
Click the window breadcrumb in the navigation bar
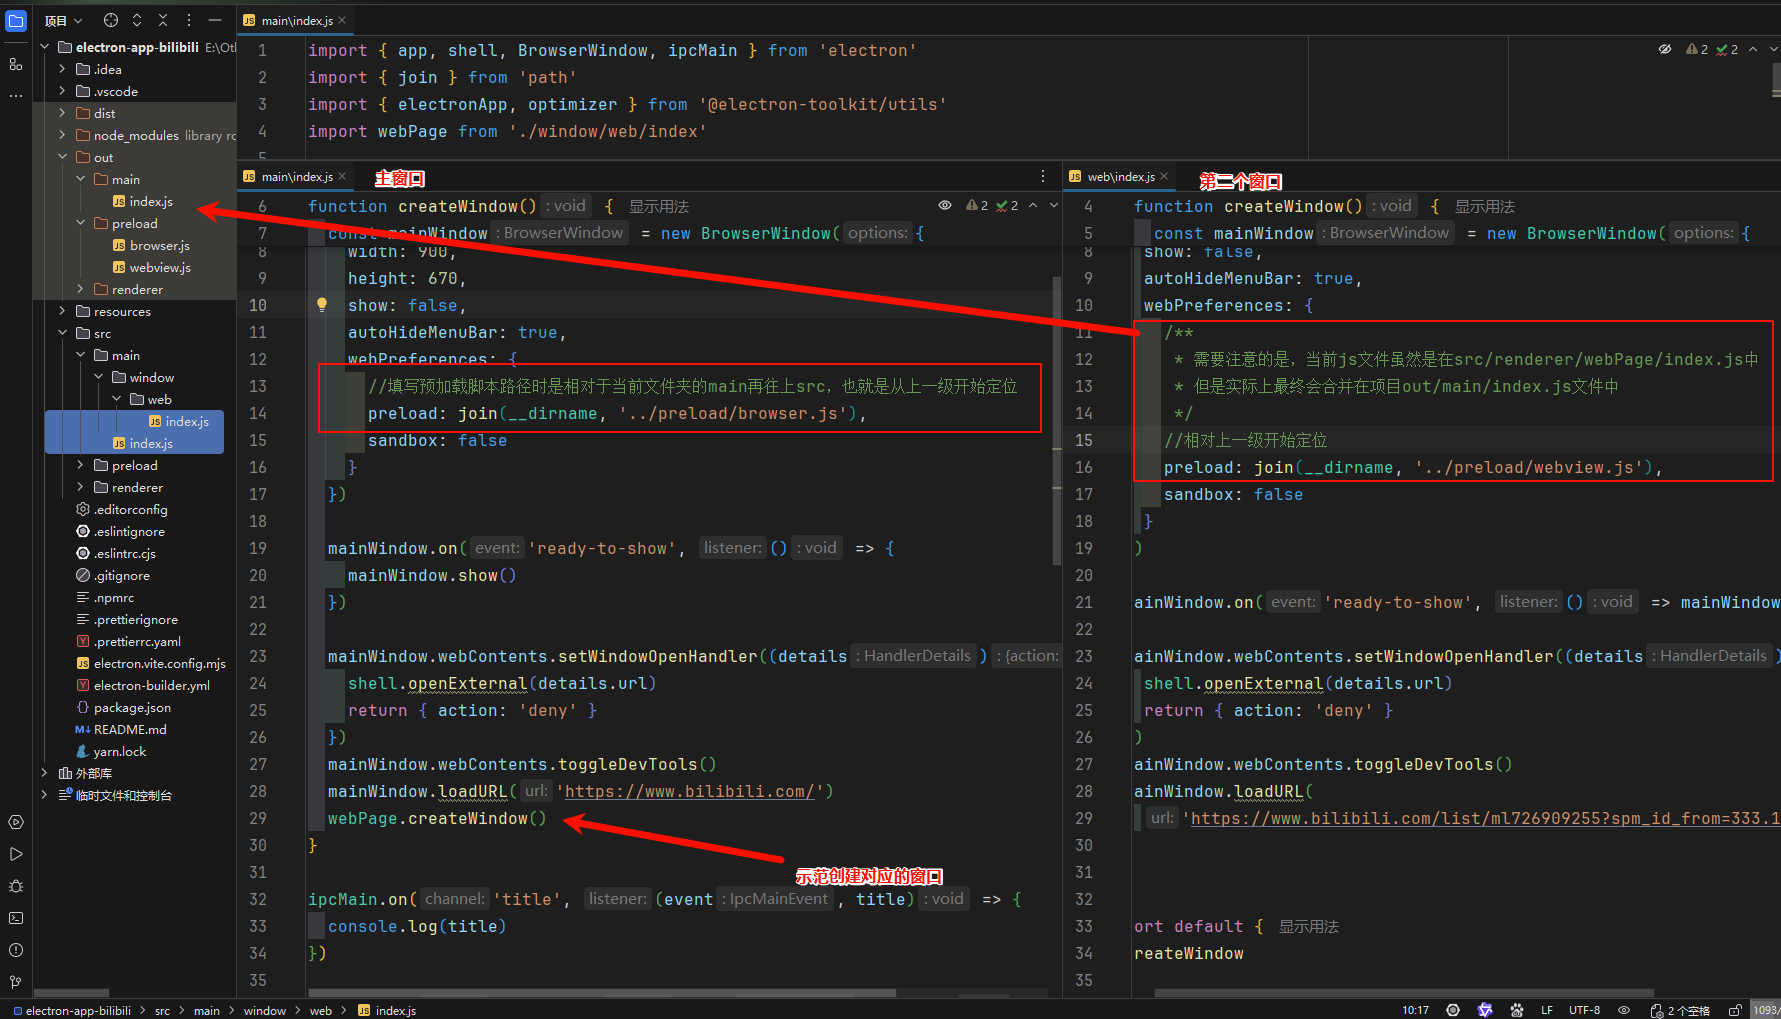point(265,1010)
